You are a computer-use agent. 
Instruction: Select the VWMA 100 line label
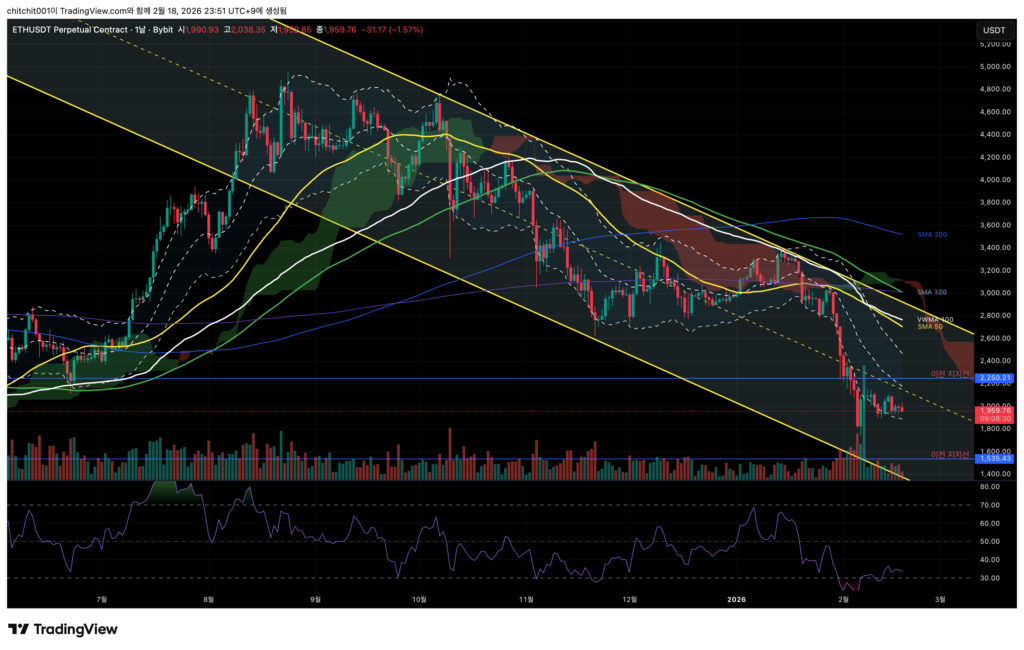[x=935, y=319]
